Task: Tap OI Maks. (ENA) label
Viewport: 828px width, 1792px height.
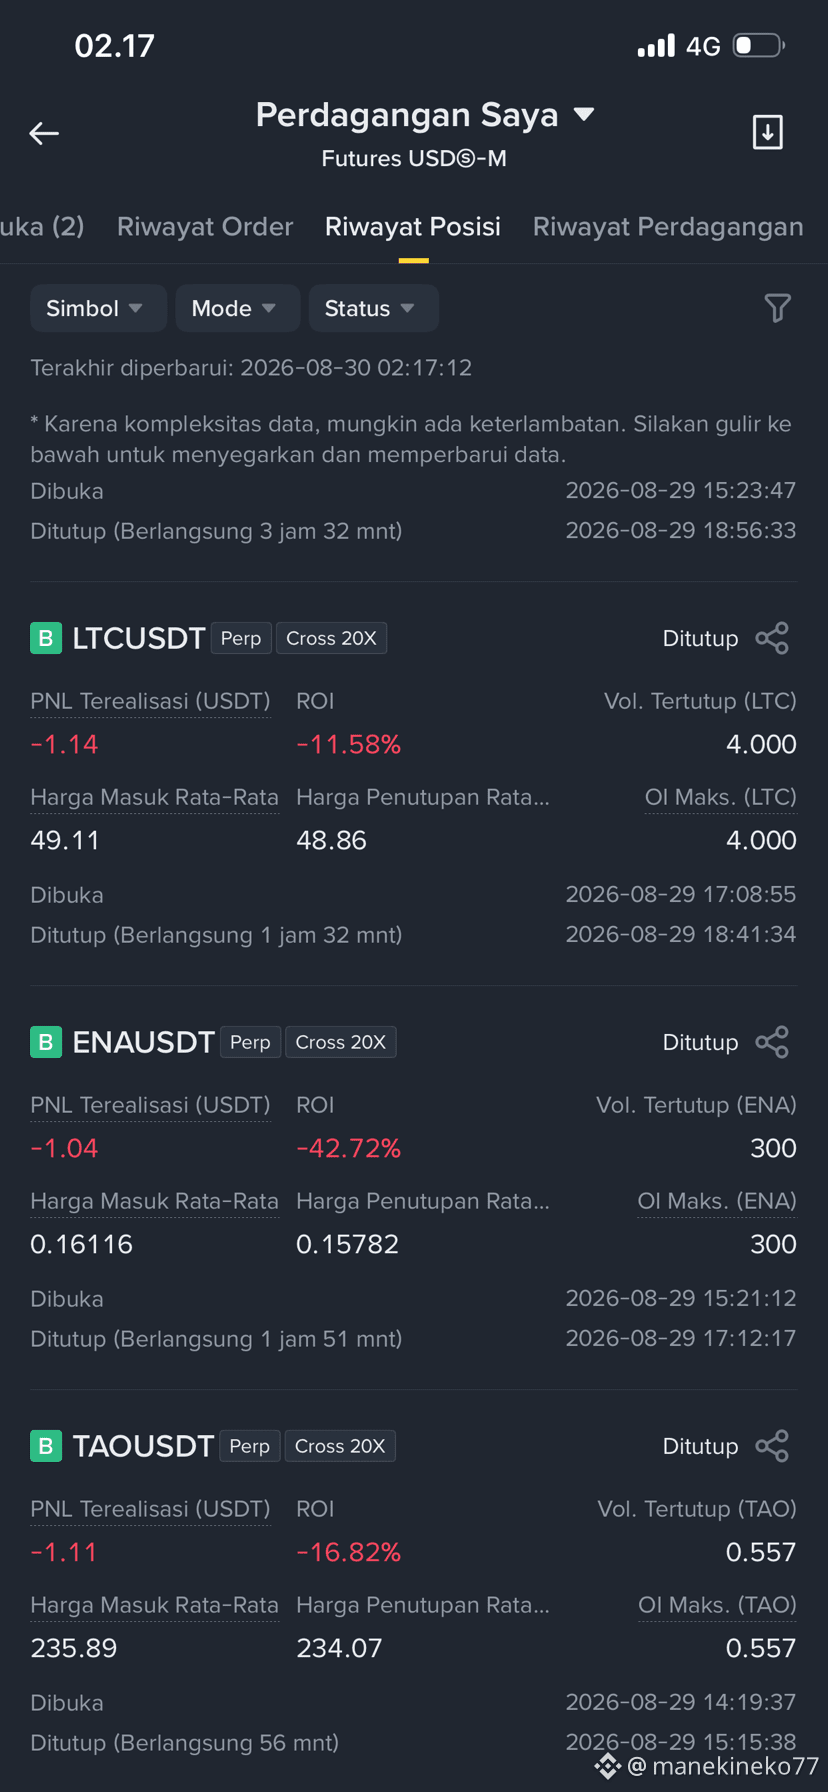Action: point(717,1201)
